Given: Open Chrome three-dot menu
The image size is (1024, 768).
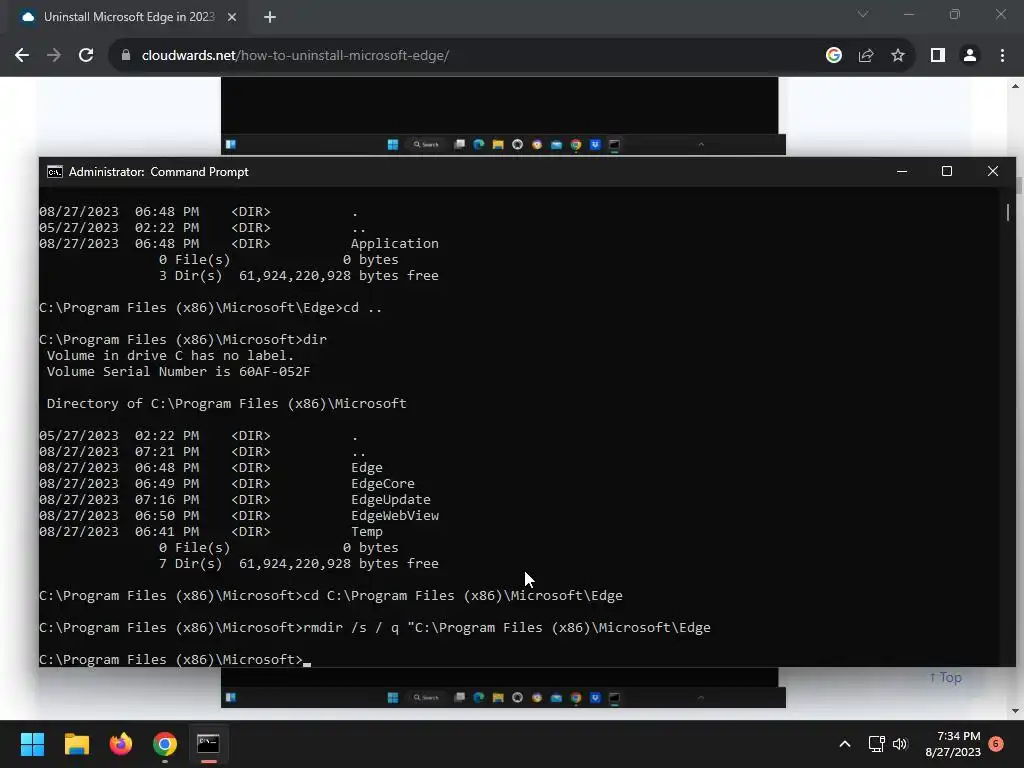Looking at the screenshot, I should [1002, 56].
